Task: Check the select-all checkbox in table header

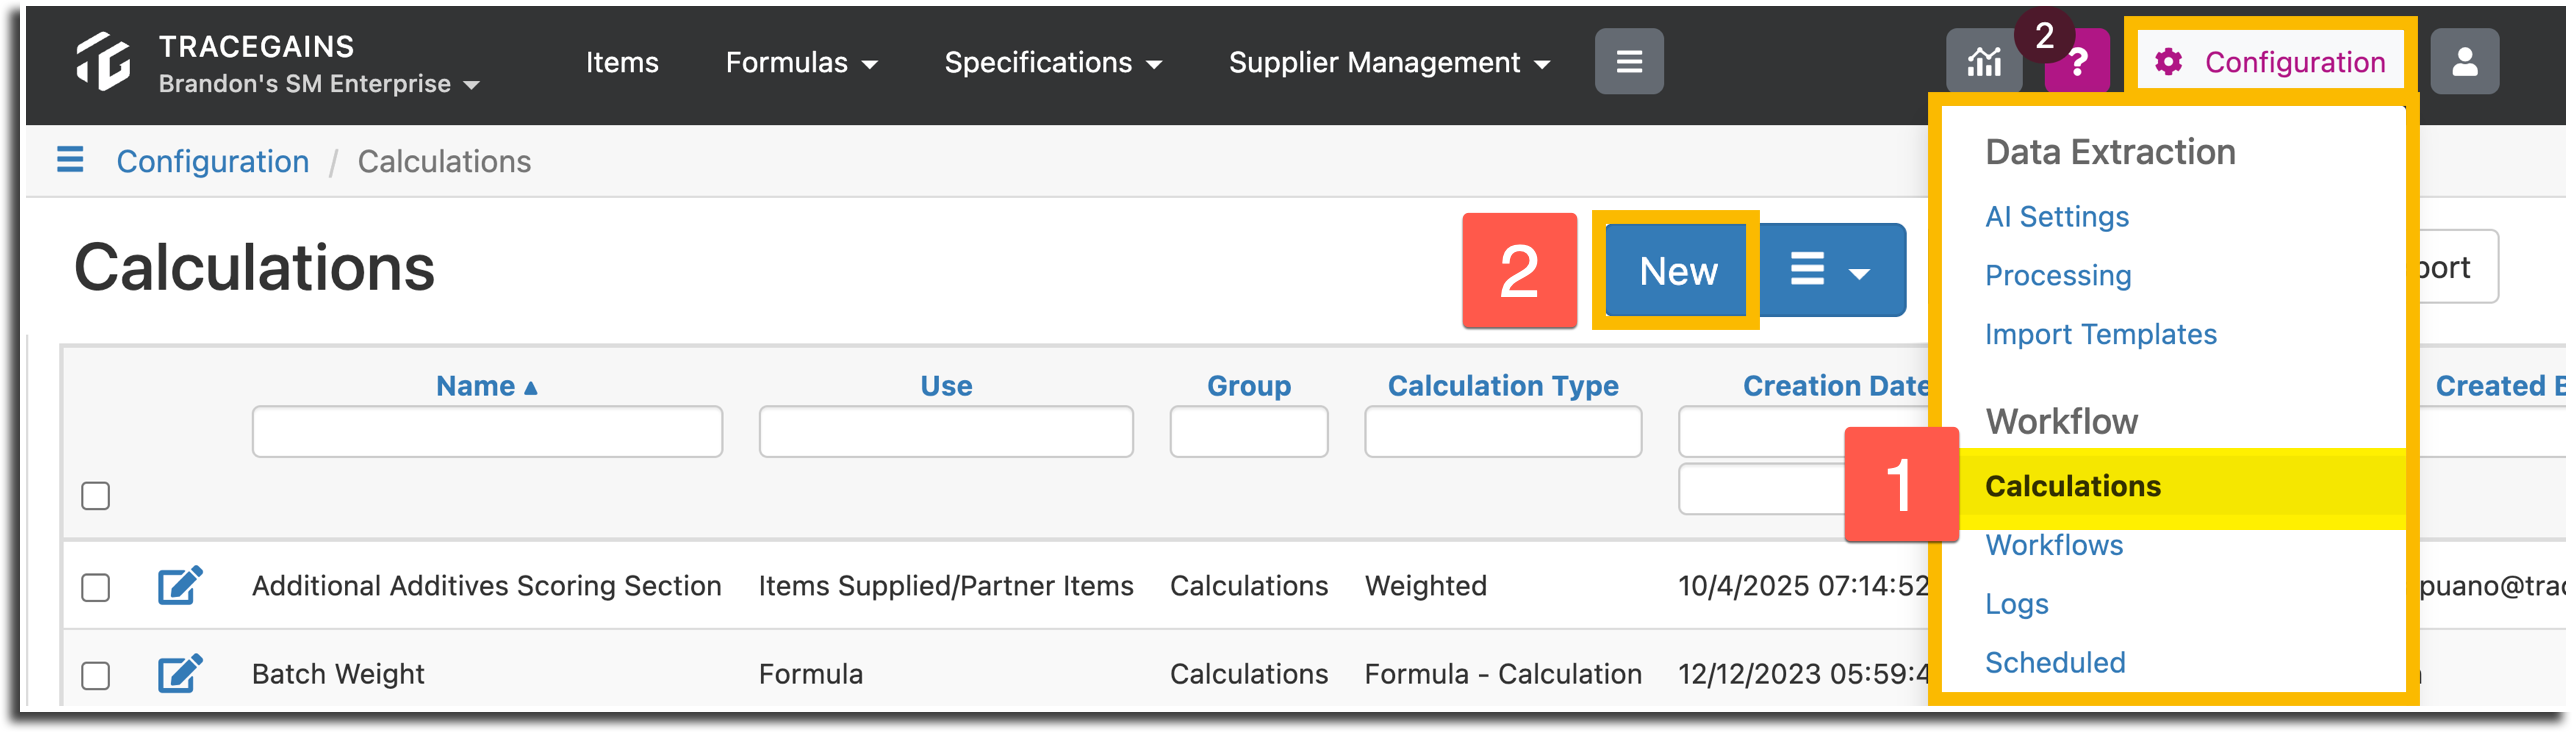Action: (96, 496)
